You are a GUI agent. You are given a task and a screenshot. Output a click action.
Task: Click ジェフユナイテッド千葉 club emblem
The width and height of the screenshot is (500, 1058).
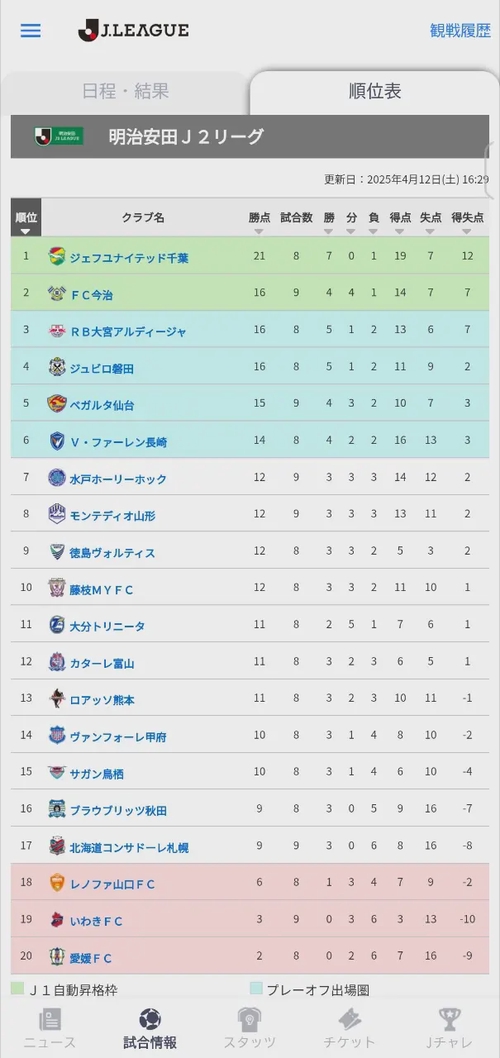pos(57,256)
